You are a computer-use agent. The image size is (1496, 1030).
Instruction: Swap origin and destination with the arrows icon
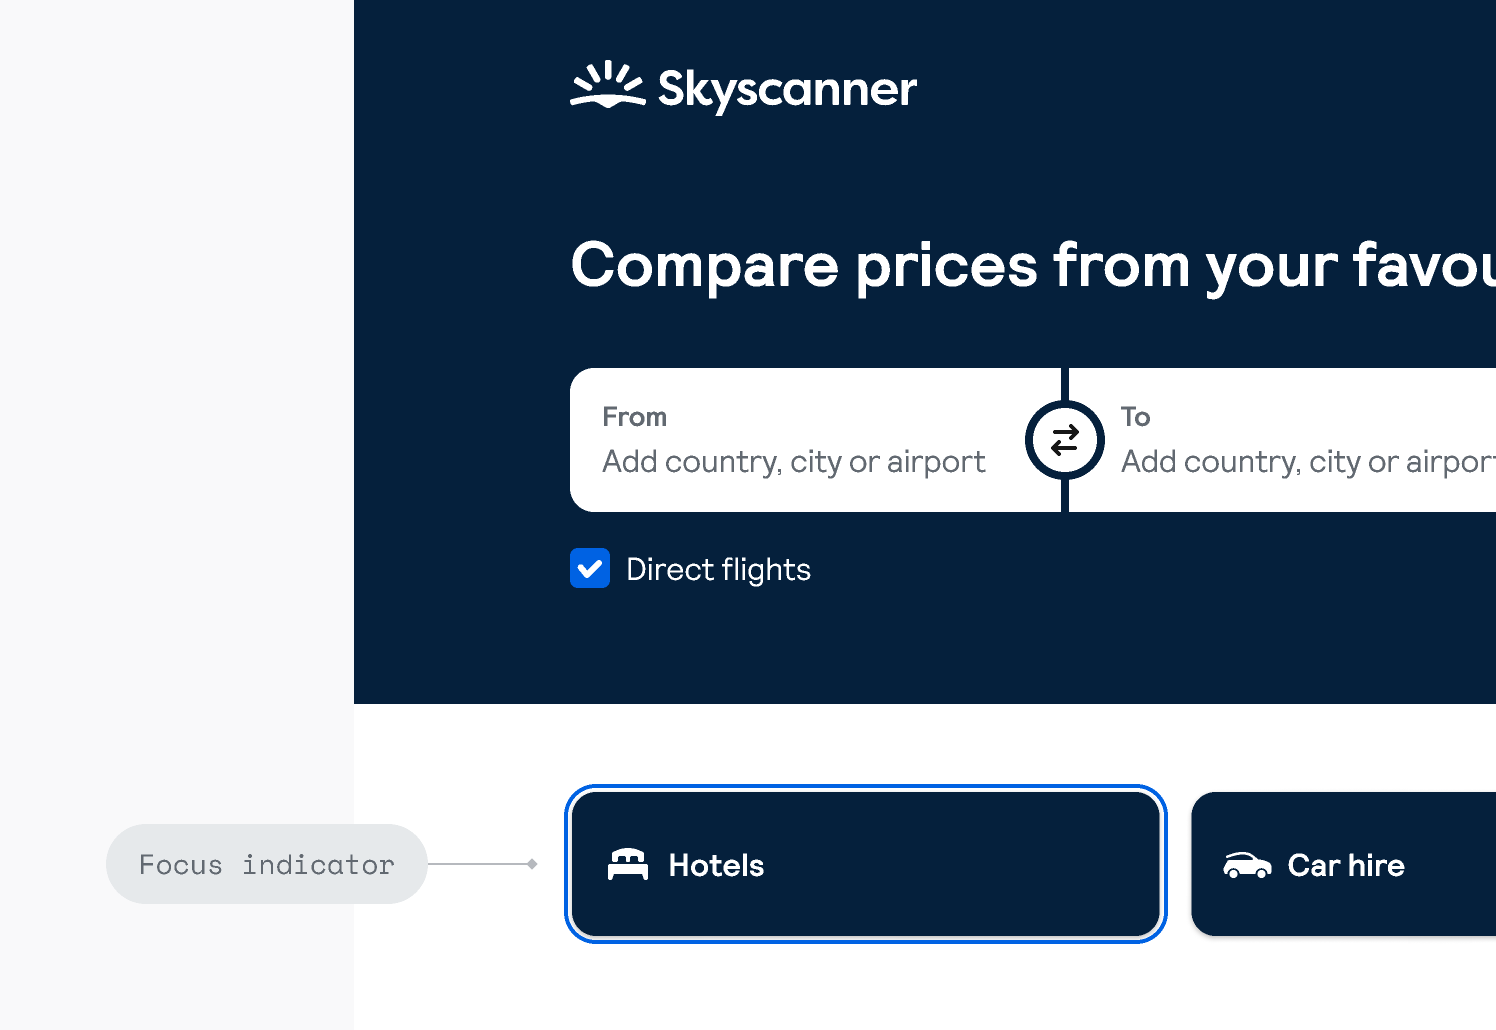coord(1065,440)
